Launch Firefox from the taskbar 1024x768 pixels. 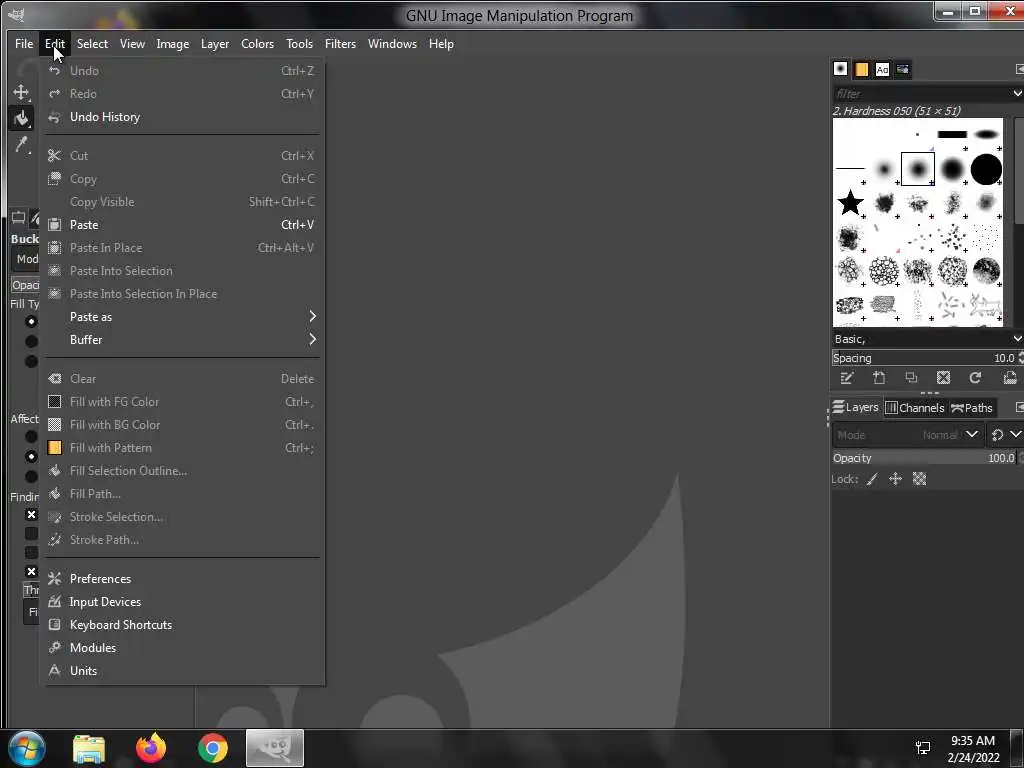tap(151, 748)
